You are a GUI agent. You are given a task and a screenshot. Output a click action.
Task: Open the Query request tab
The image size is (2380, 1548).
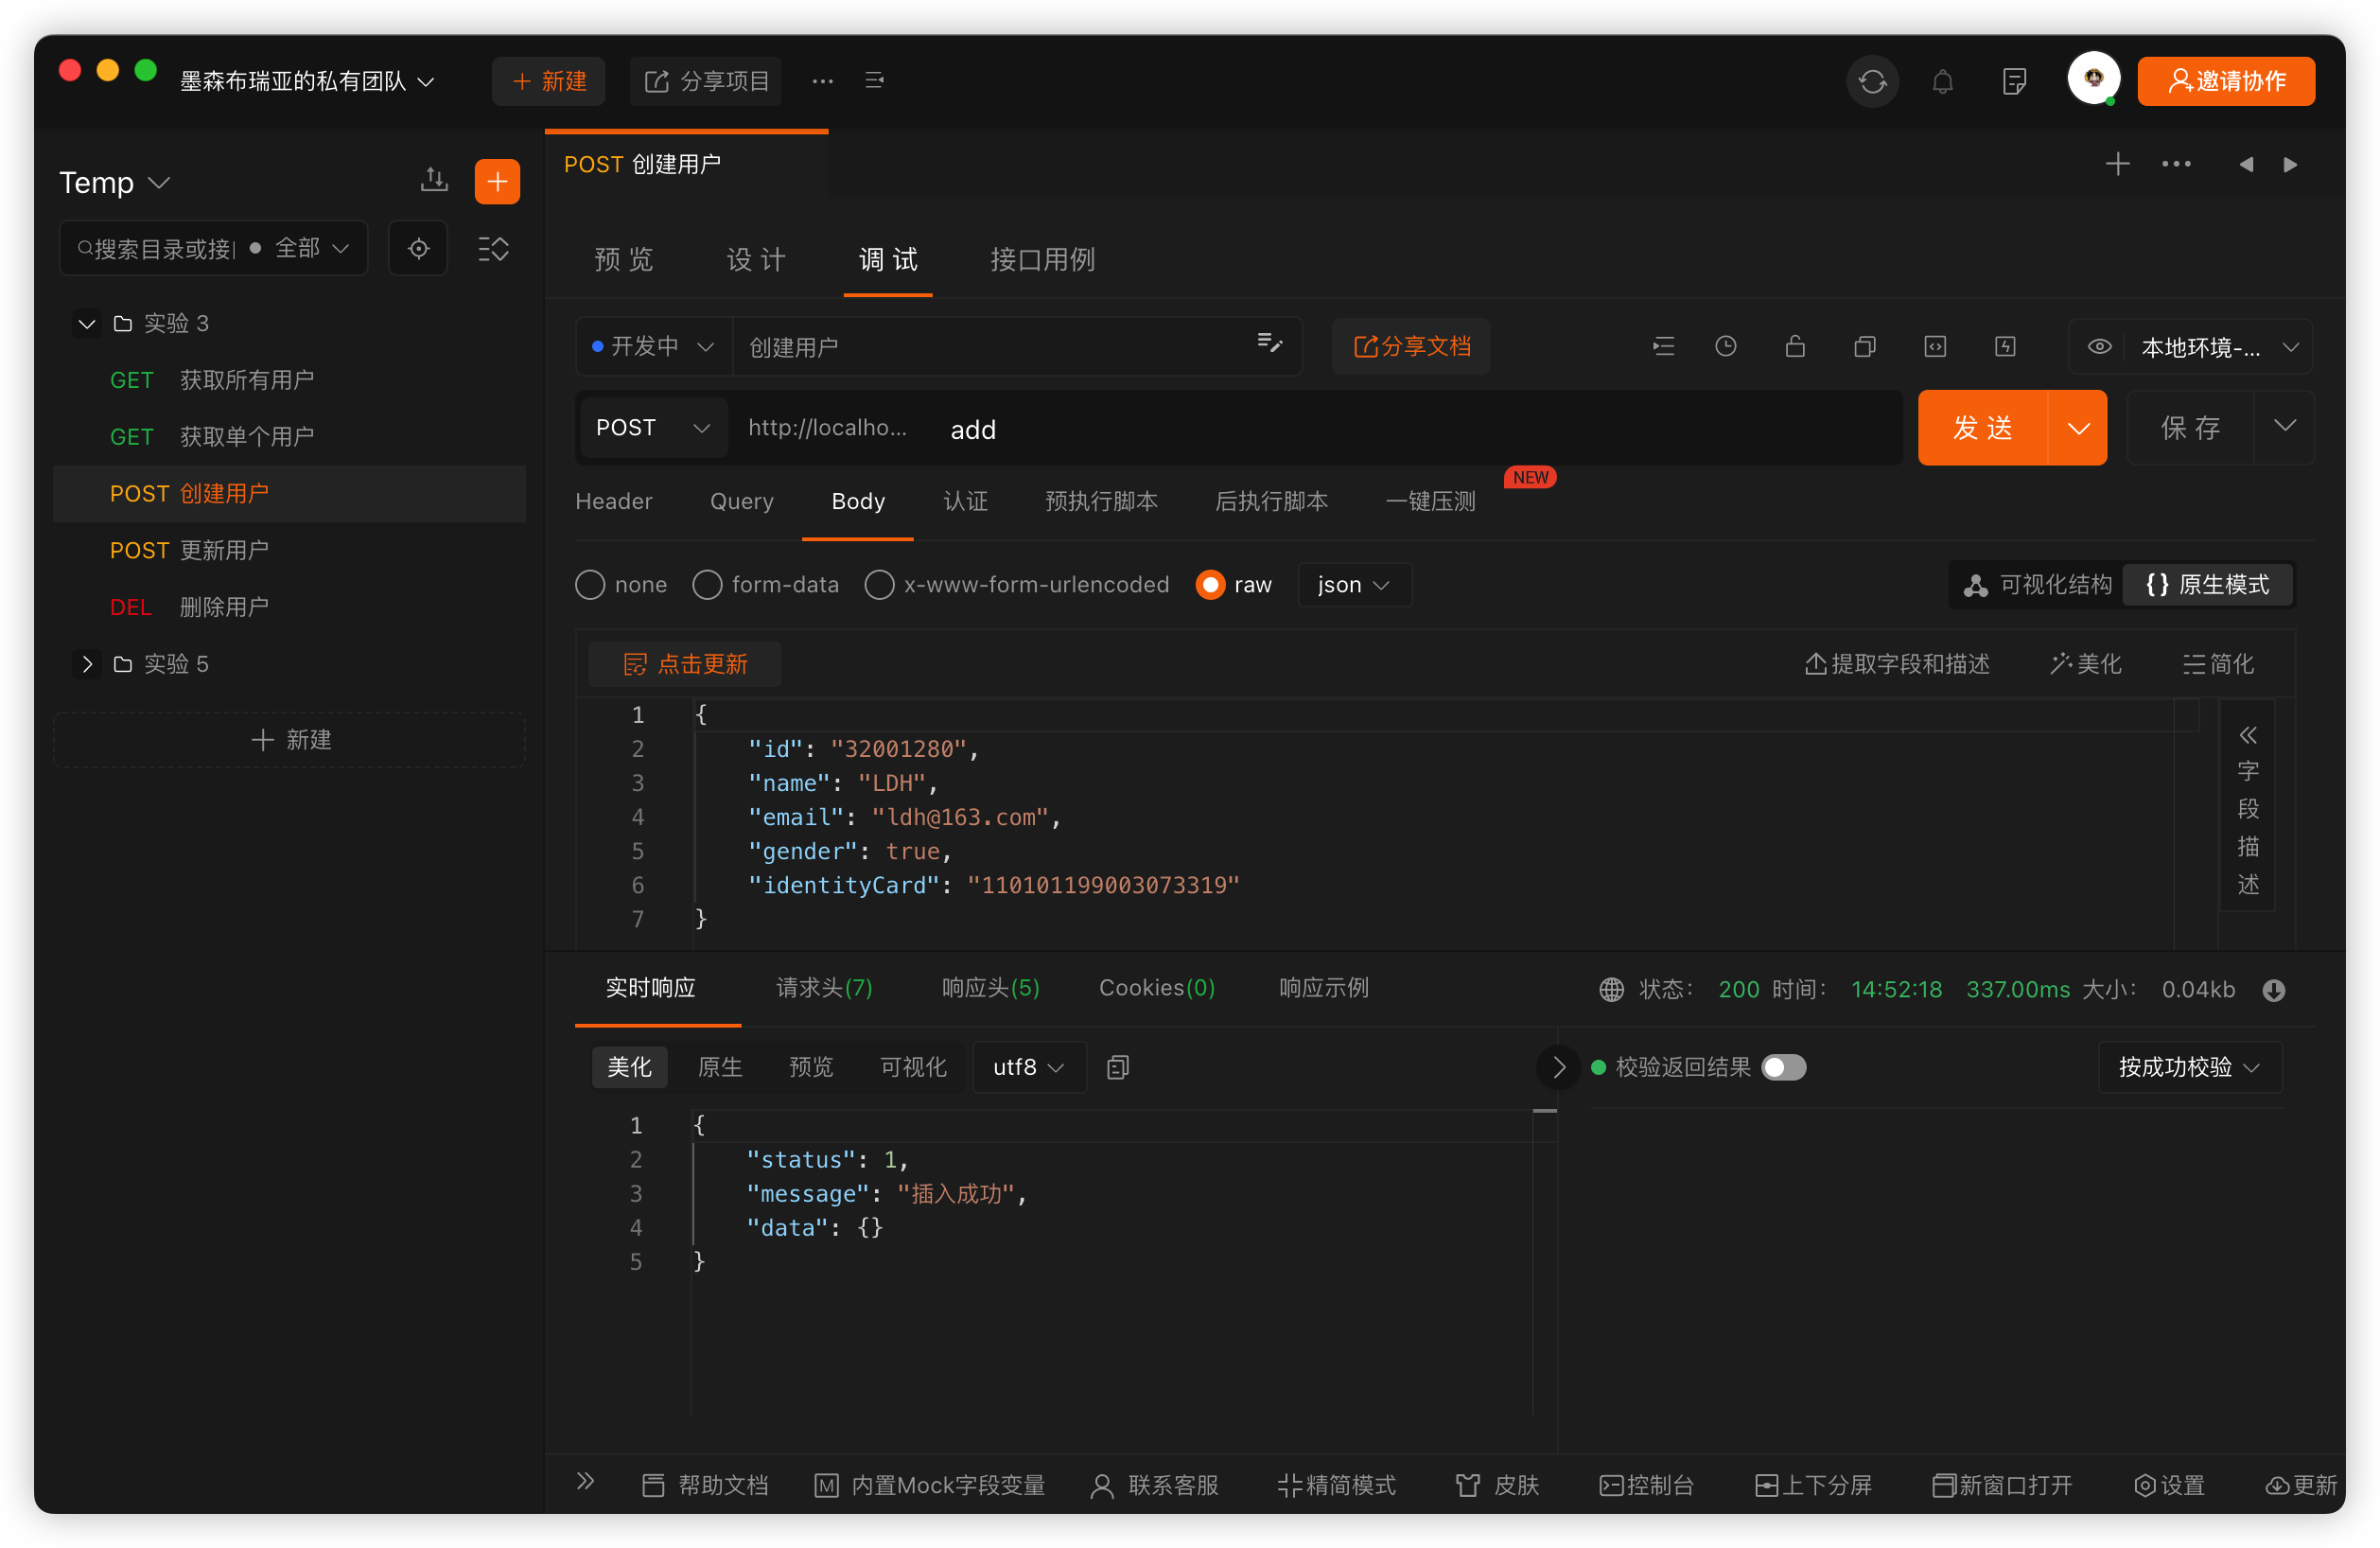click(742, 501)
